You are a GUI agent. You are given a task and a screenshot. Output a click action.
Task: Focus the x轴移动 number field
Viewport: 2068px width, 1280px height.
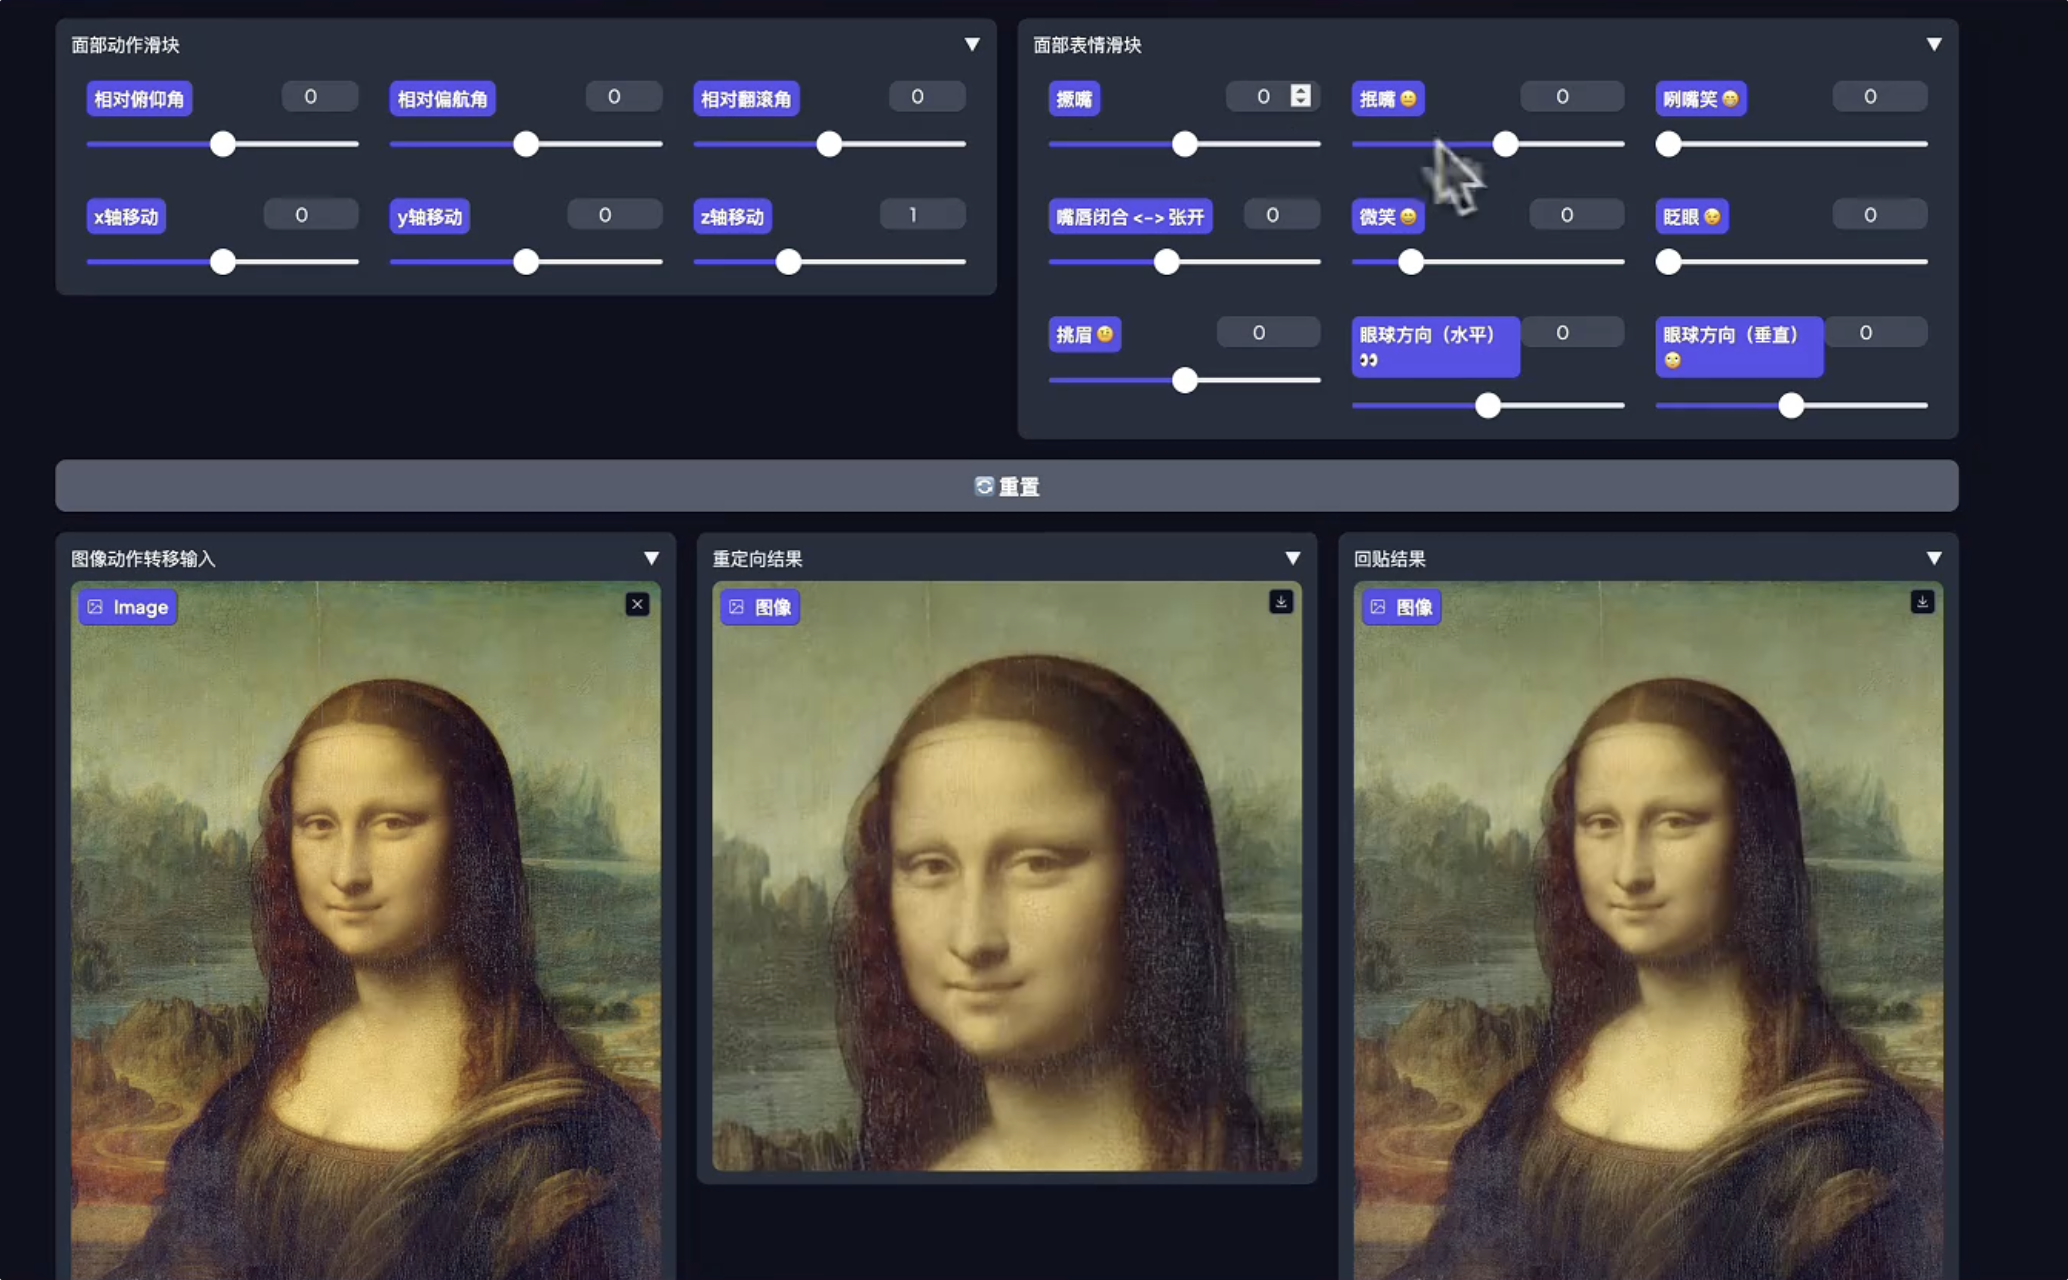311,215
